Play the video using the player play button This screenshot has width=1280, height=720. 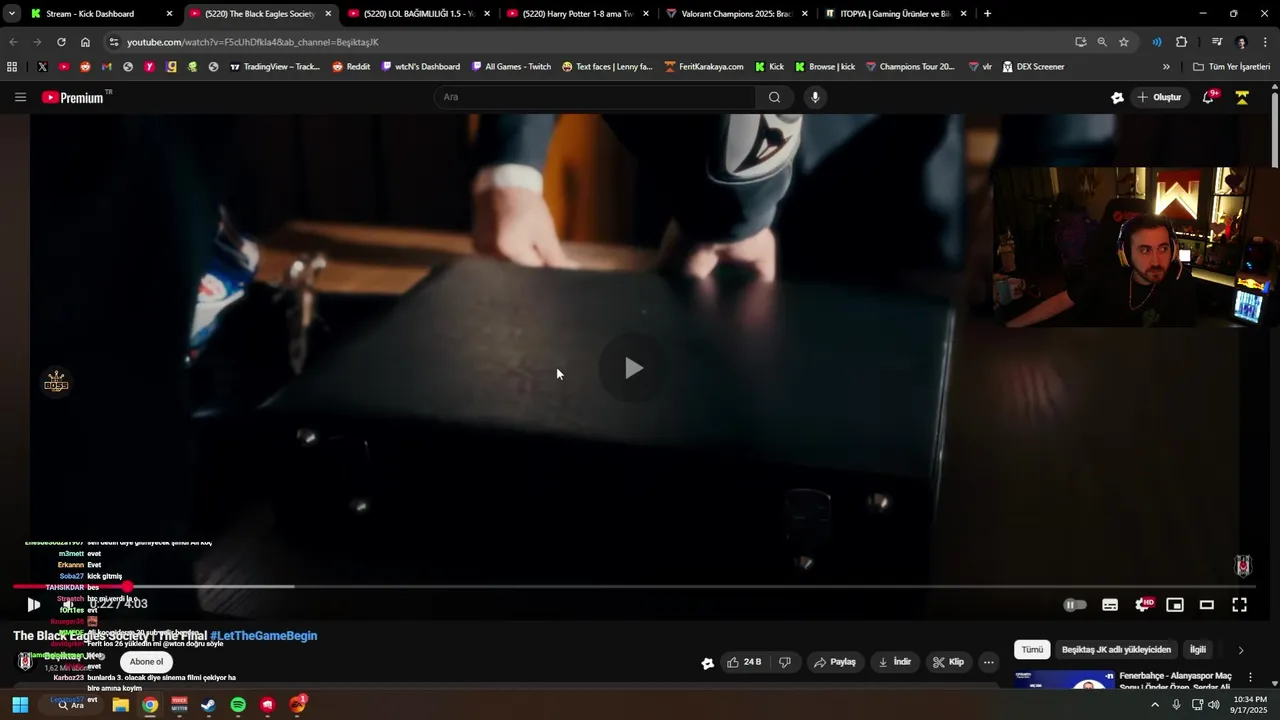(x=33, y=604)
